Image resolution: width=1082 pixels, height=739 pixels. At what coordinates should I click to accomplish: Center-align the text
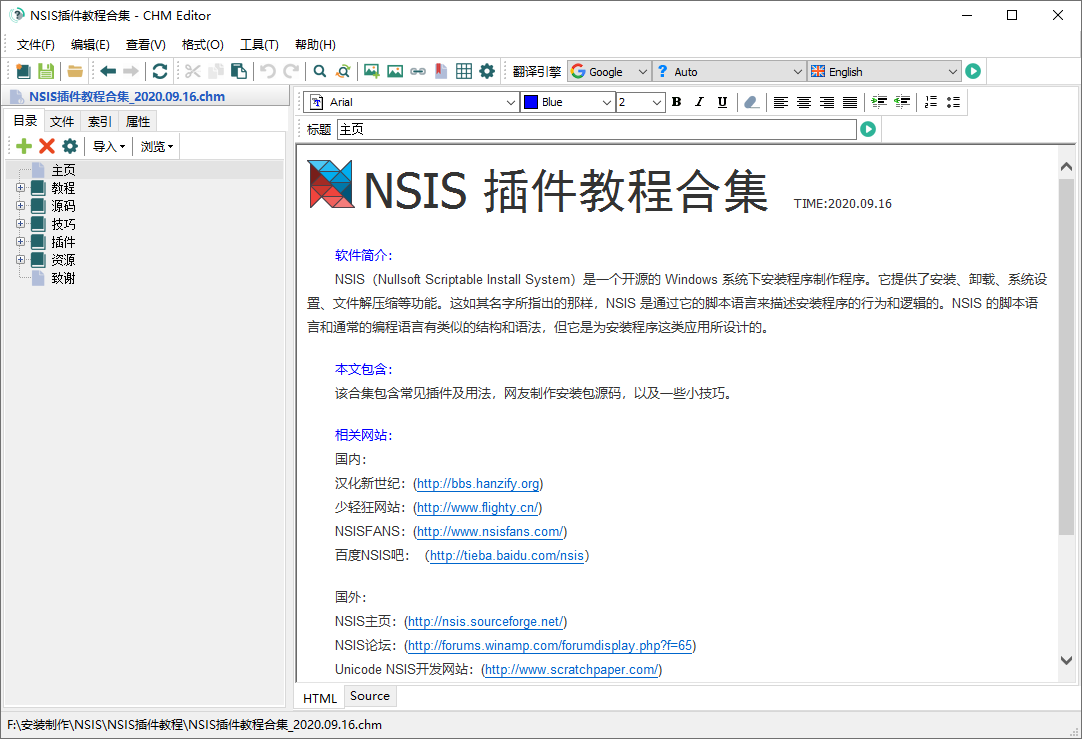(x=804, y=102)
